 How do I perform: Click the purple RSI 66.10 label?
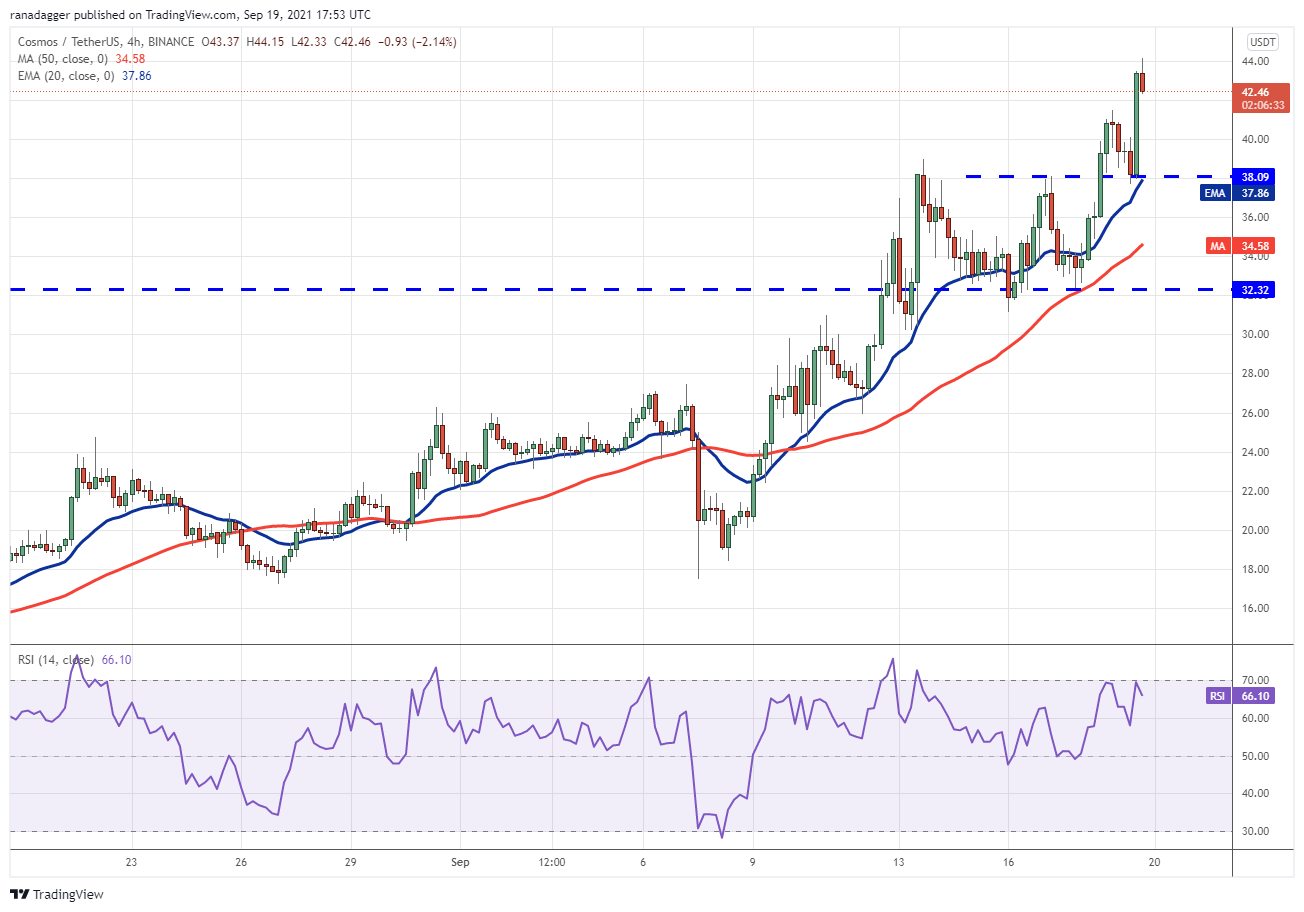tap(1241, 696)
